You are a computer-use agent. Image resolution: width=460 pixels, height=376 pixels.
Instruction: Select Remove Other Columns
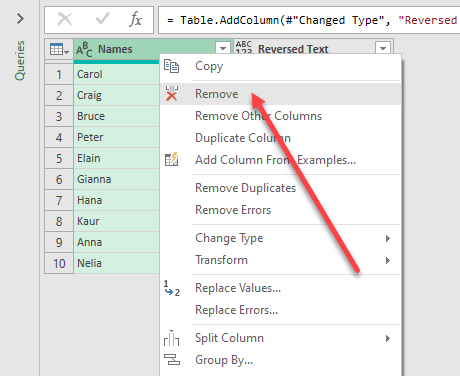280,116
